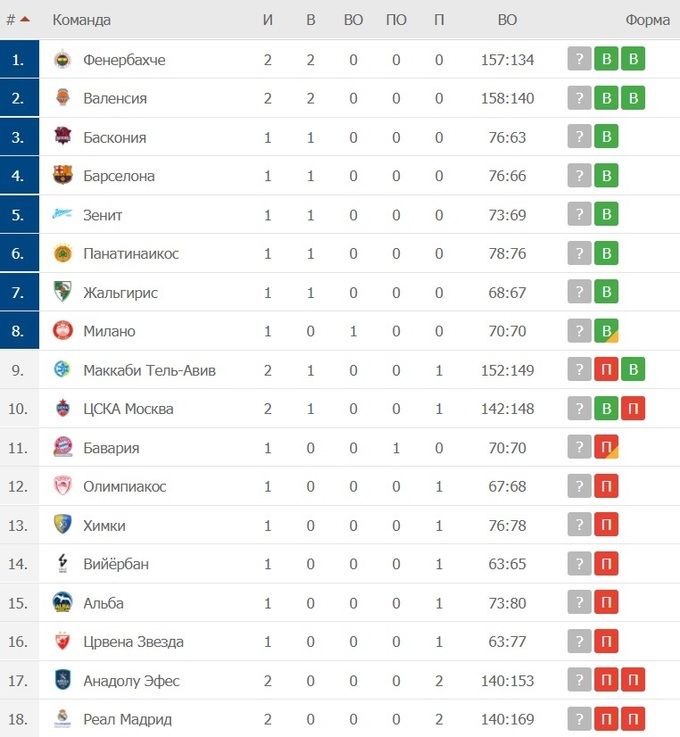Viewport: 680px width, 737px height.
Task: Click the gray question mark in Fenerbahçe row
Action: tap(579, 60)
